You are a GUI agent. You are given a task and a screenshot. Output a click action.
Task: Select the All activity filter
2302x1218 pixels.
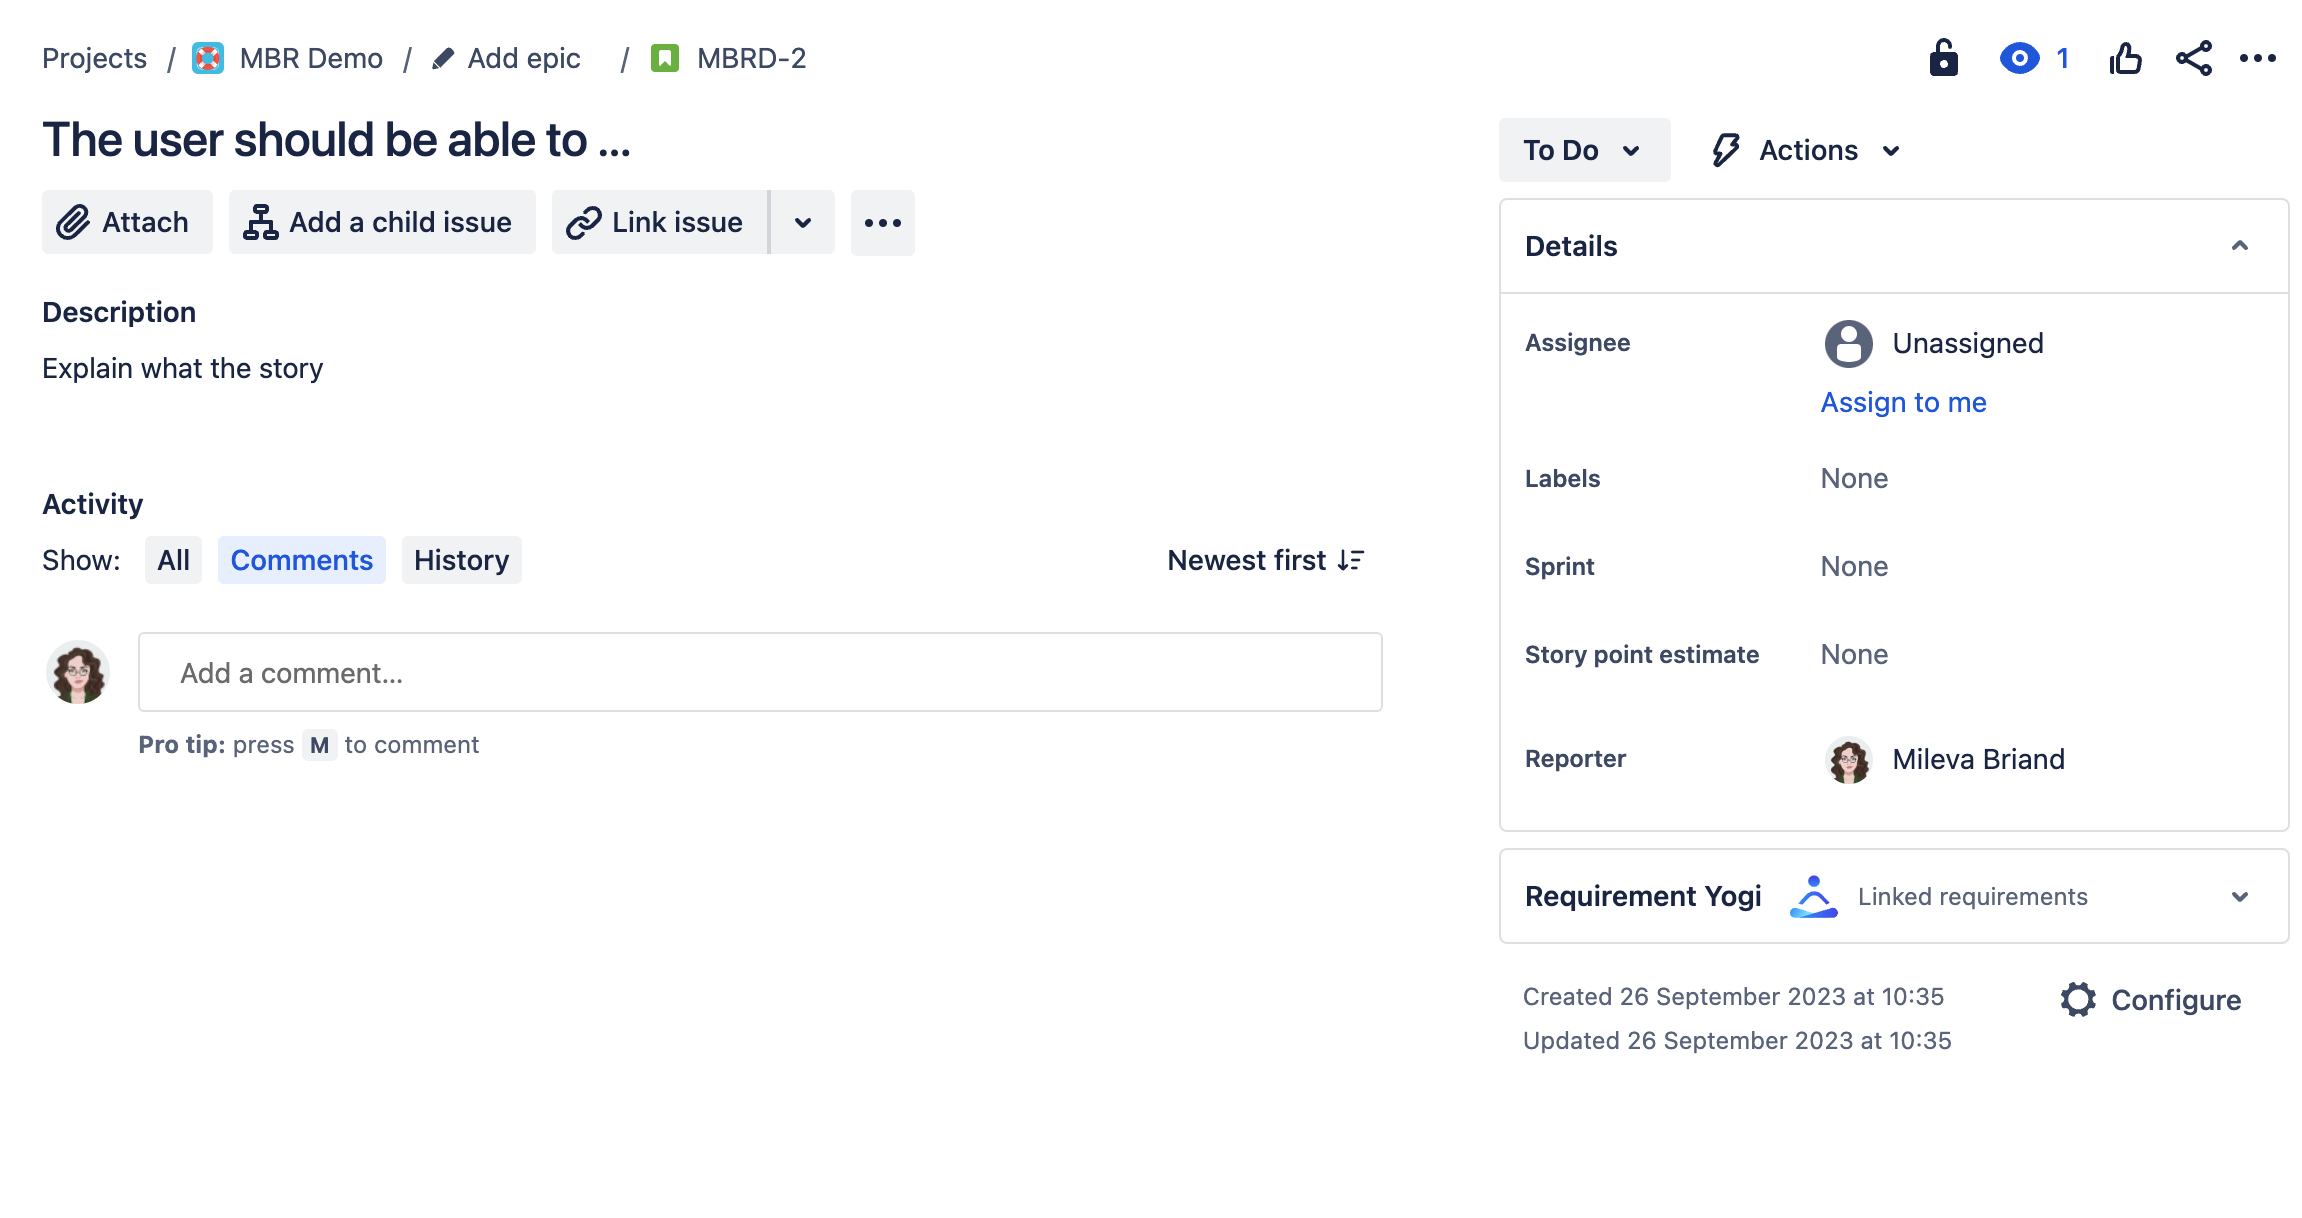172,560
